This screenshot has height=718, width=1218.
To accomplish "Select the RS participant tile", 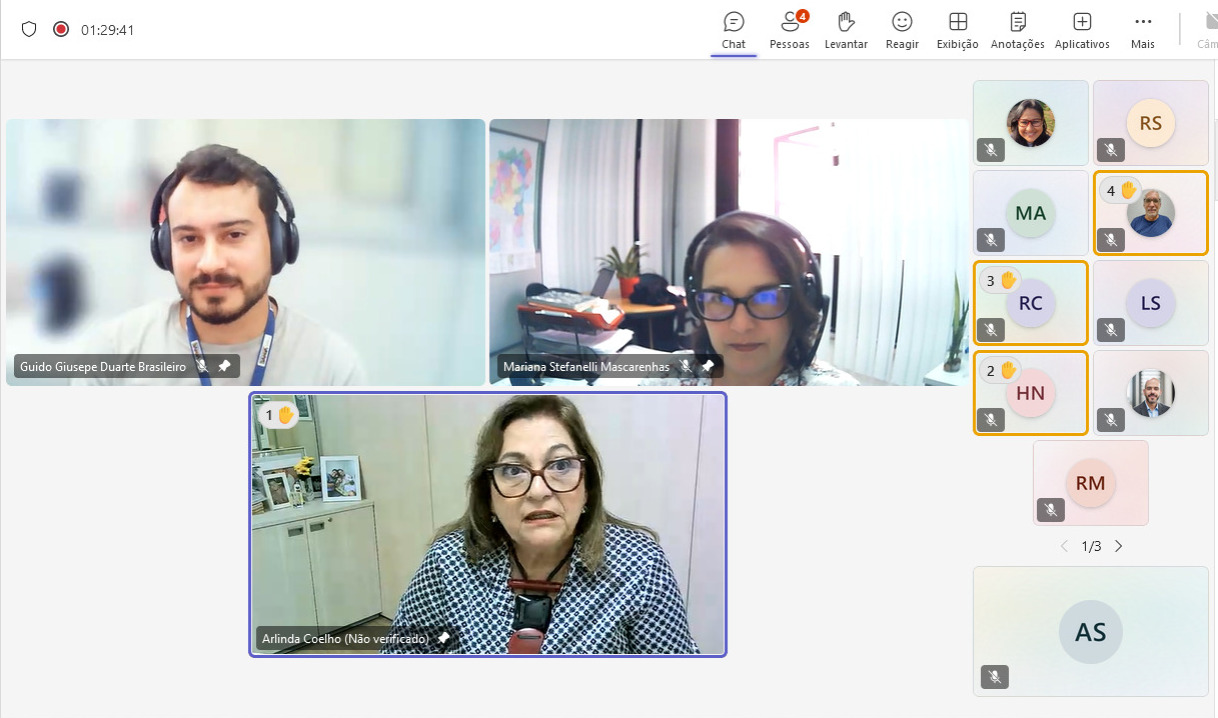I will (x=1150, y=122).
